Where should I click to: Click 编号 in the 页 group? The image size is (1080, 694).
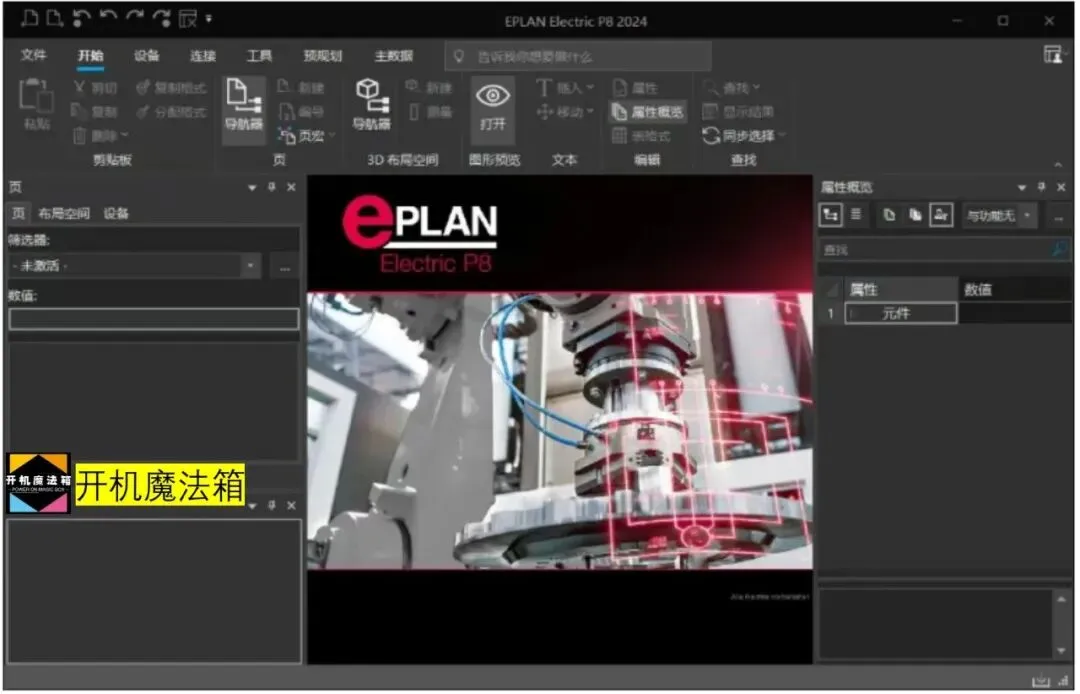pyautogui.click(x=301, y=112)
